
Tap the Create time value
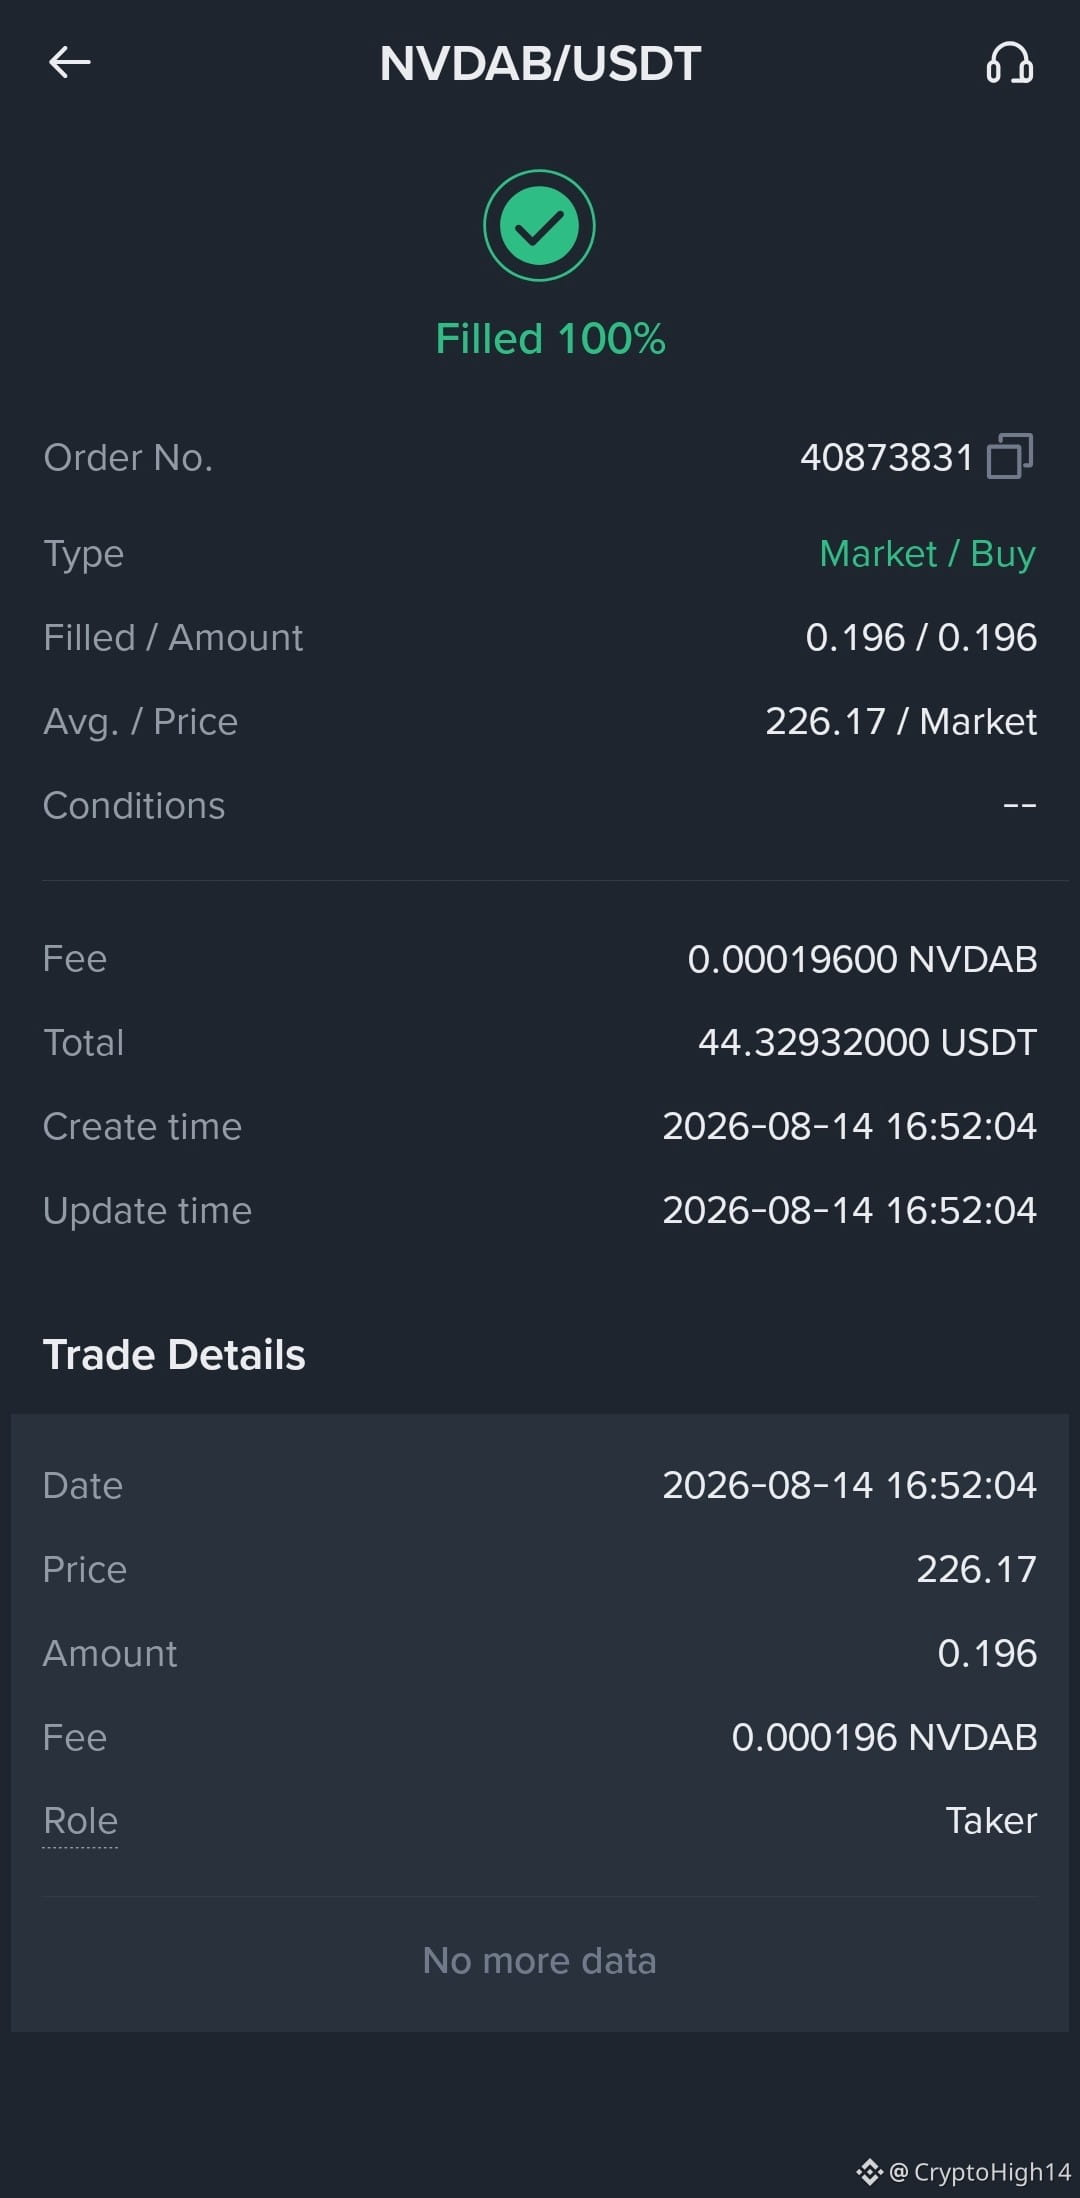849,1126
